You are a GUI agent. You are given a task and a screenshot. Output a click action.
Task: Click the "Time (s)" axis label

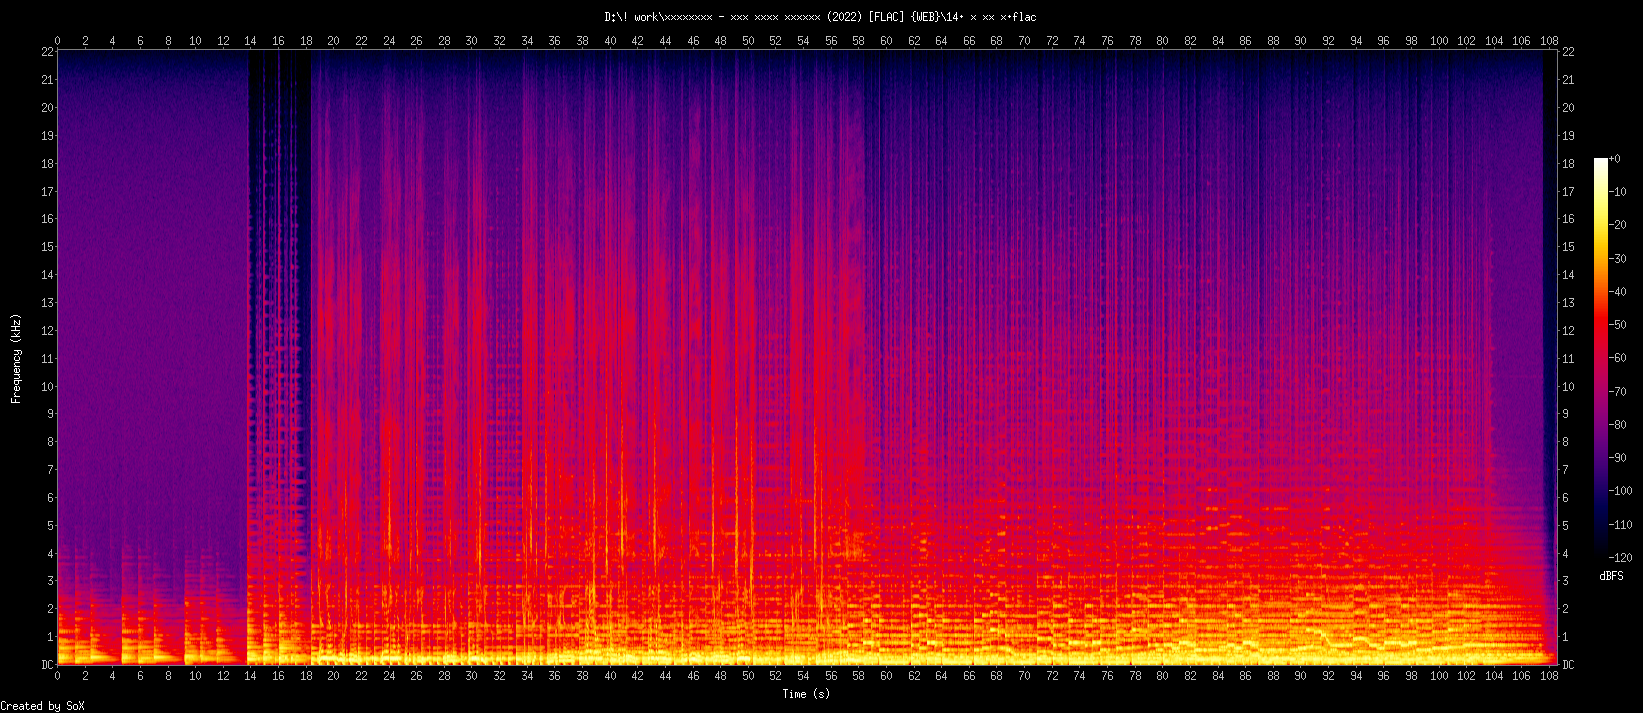(x=806, y=694)
